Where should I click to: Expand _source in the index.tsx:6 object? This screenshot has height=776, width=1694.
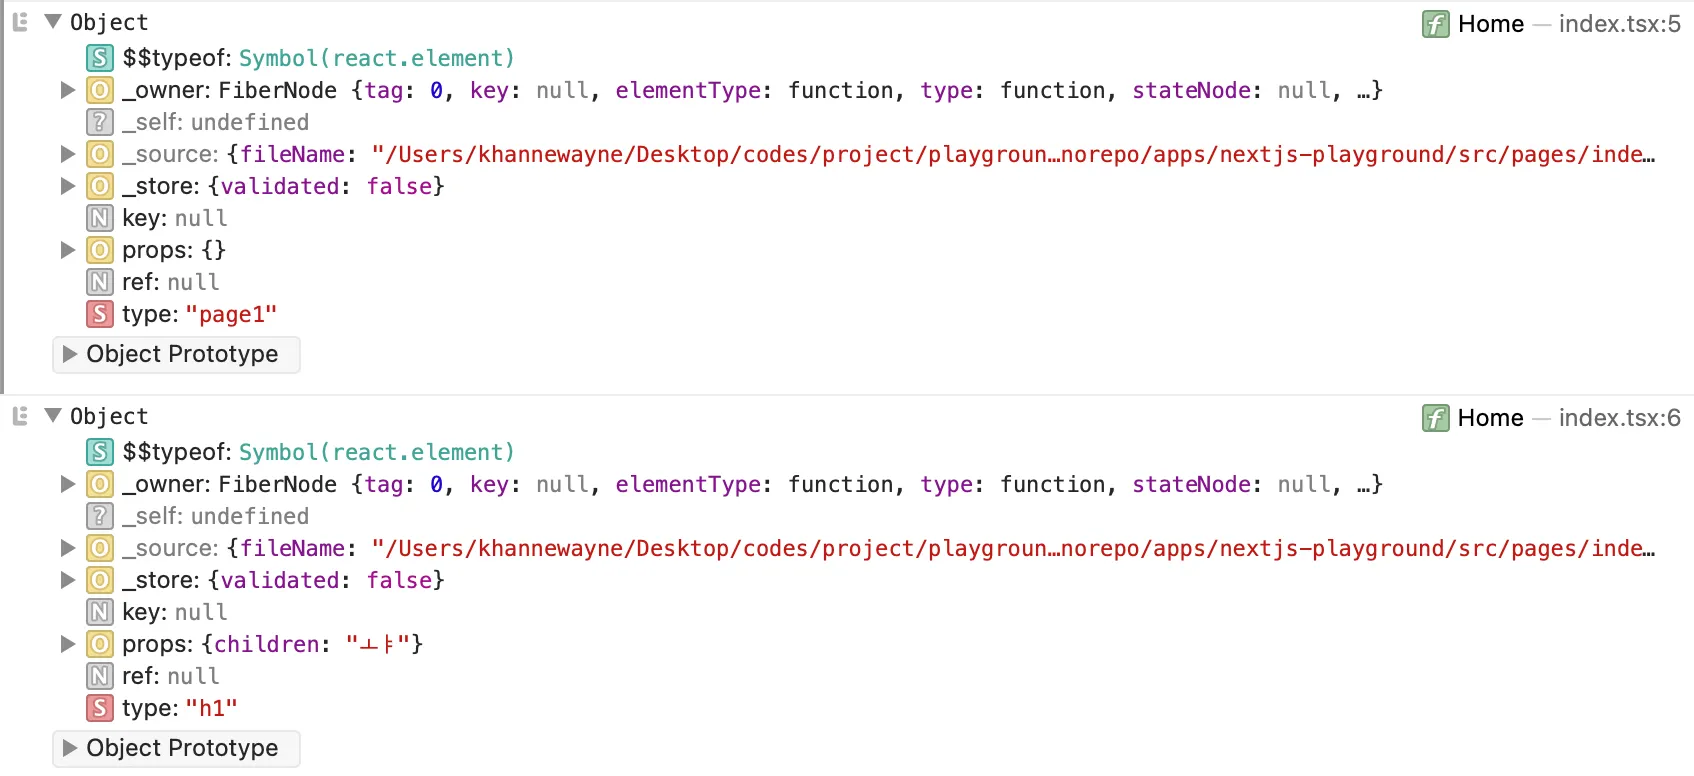pos(68,548)
